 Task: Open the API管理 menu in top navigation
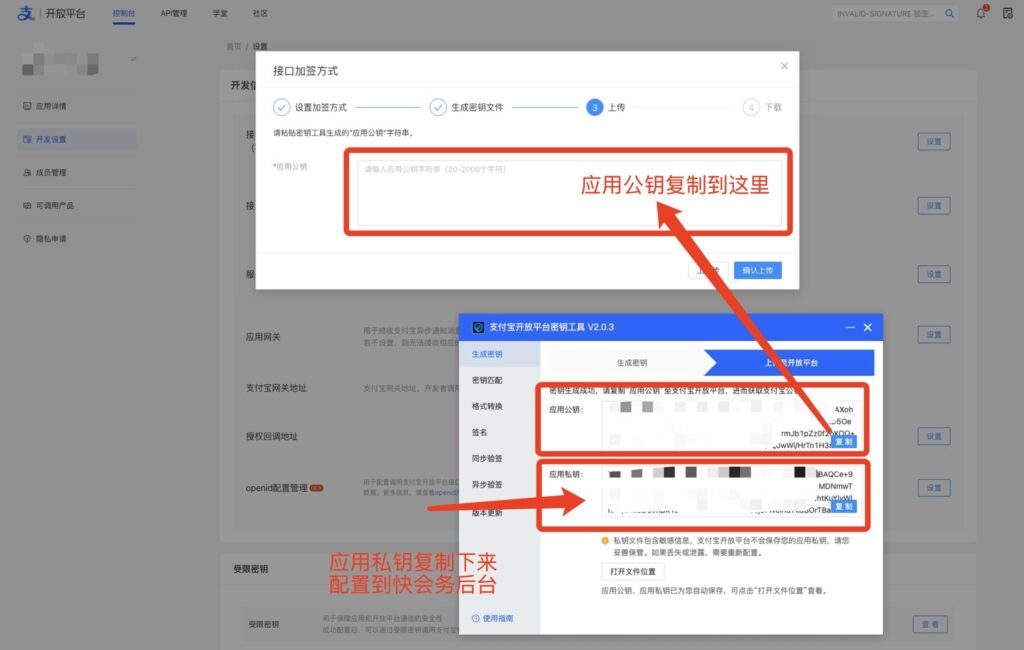tap(174, 13)
